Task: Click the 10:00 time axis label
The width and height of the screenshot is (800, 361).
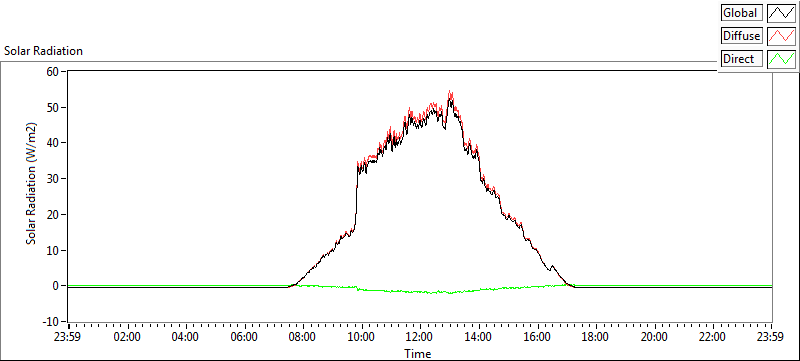Action: coord(362,337)
